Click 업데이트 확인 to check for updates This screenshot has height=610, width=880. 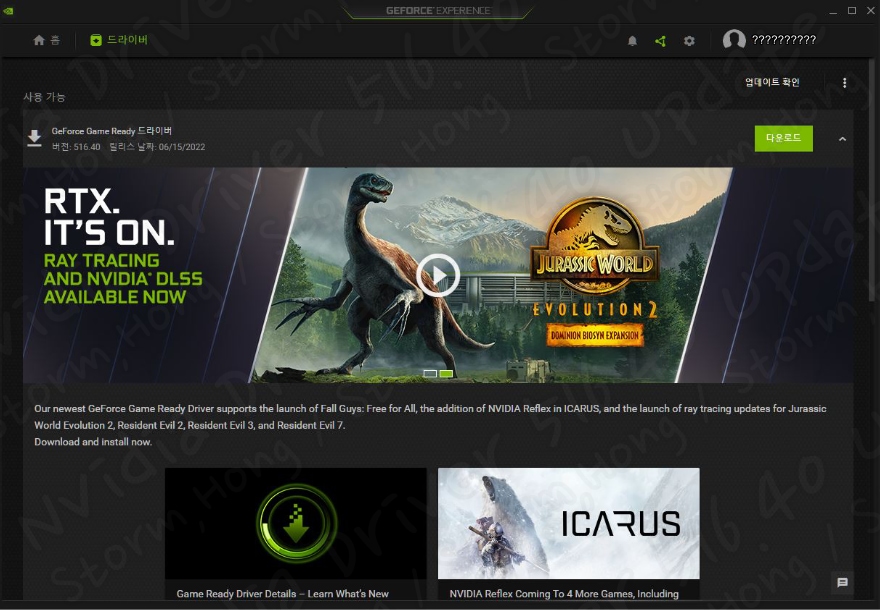pos(772,82)
